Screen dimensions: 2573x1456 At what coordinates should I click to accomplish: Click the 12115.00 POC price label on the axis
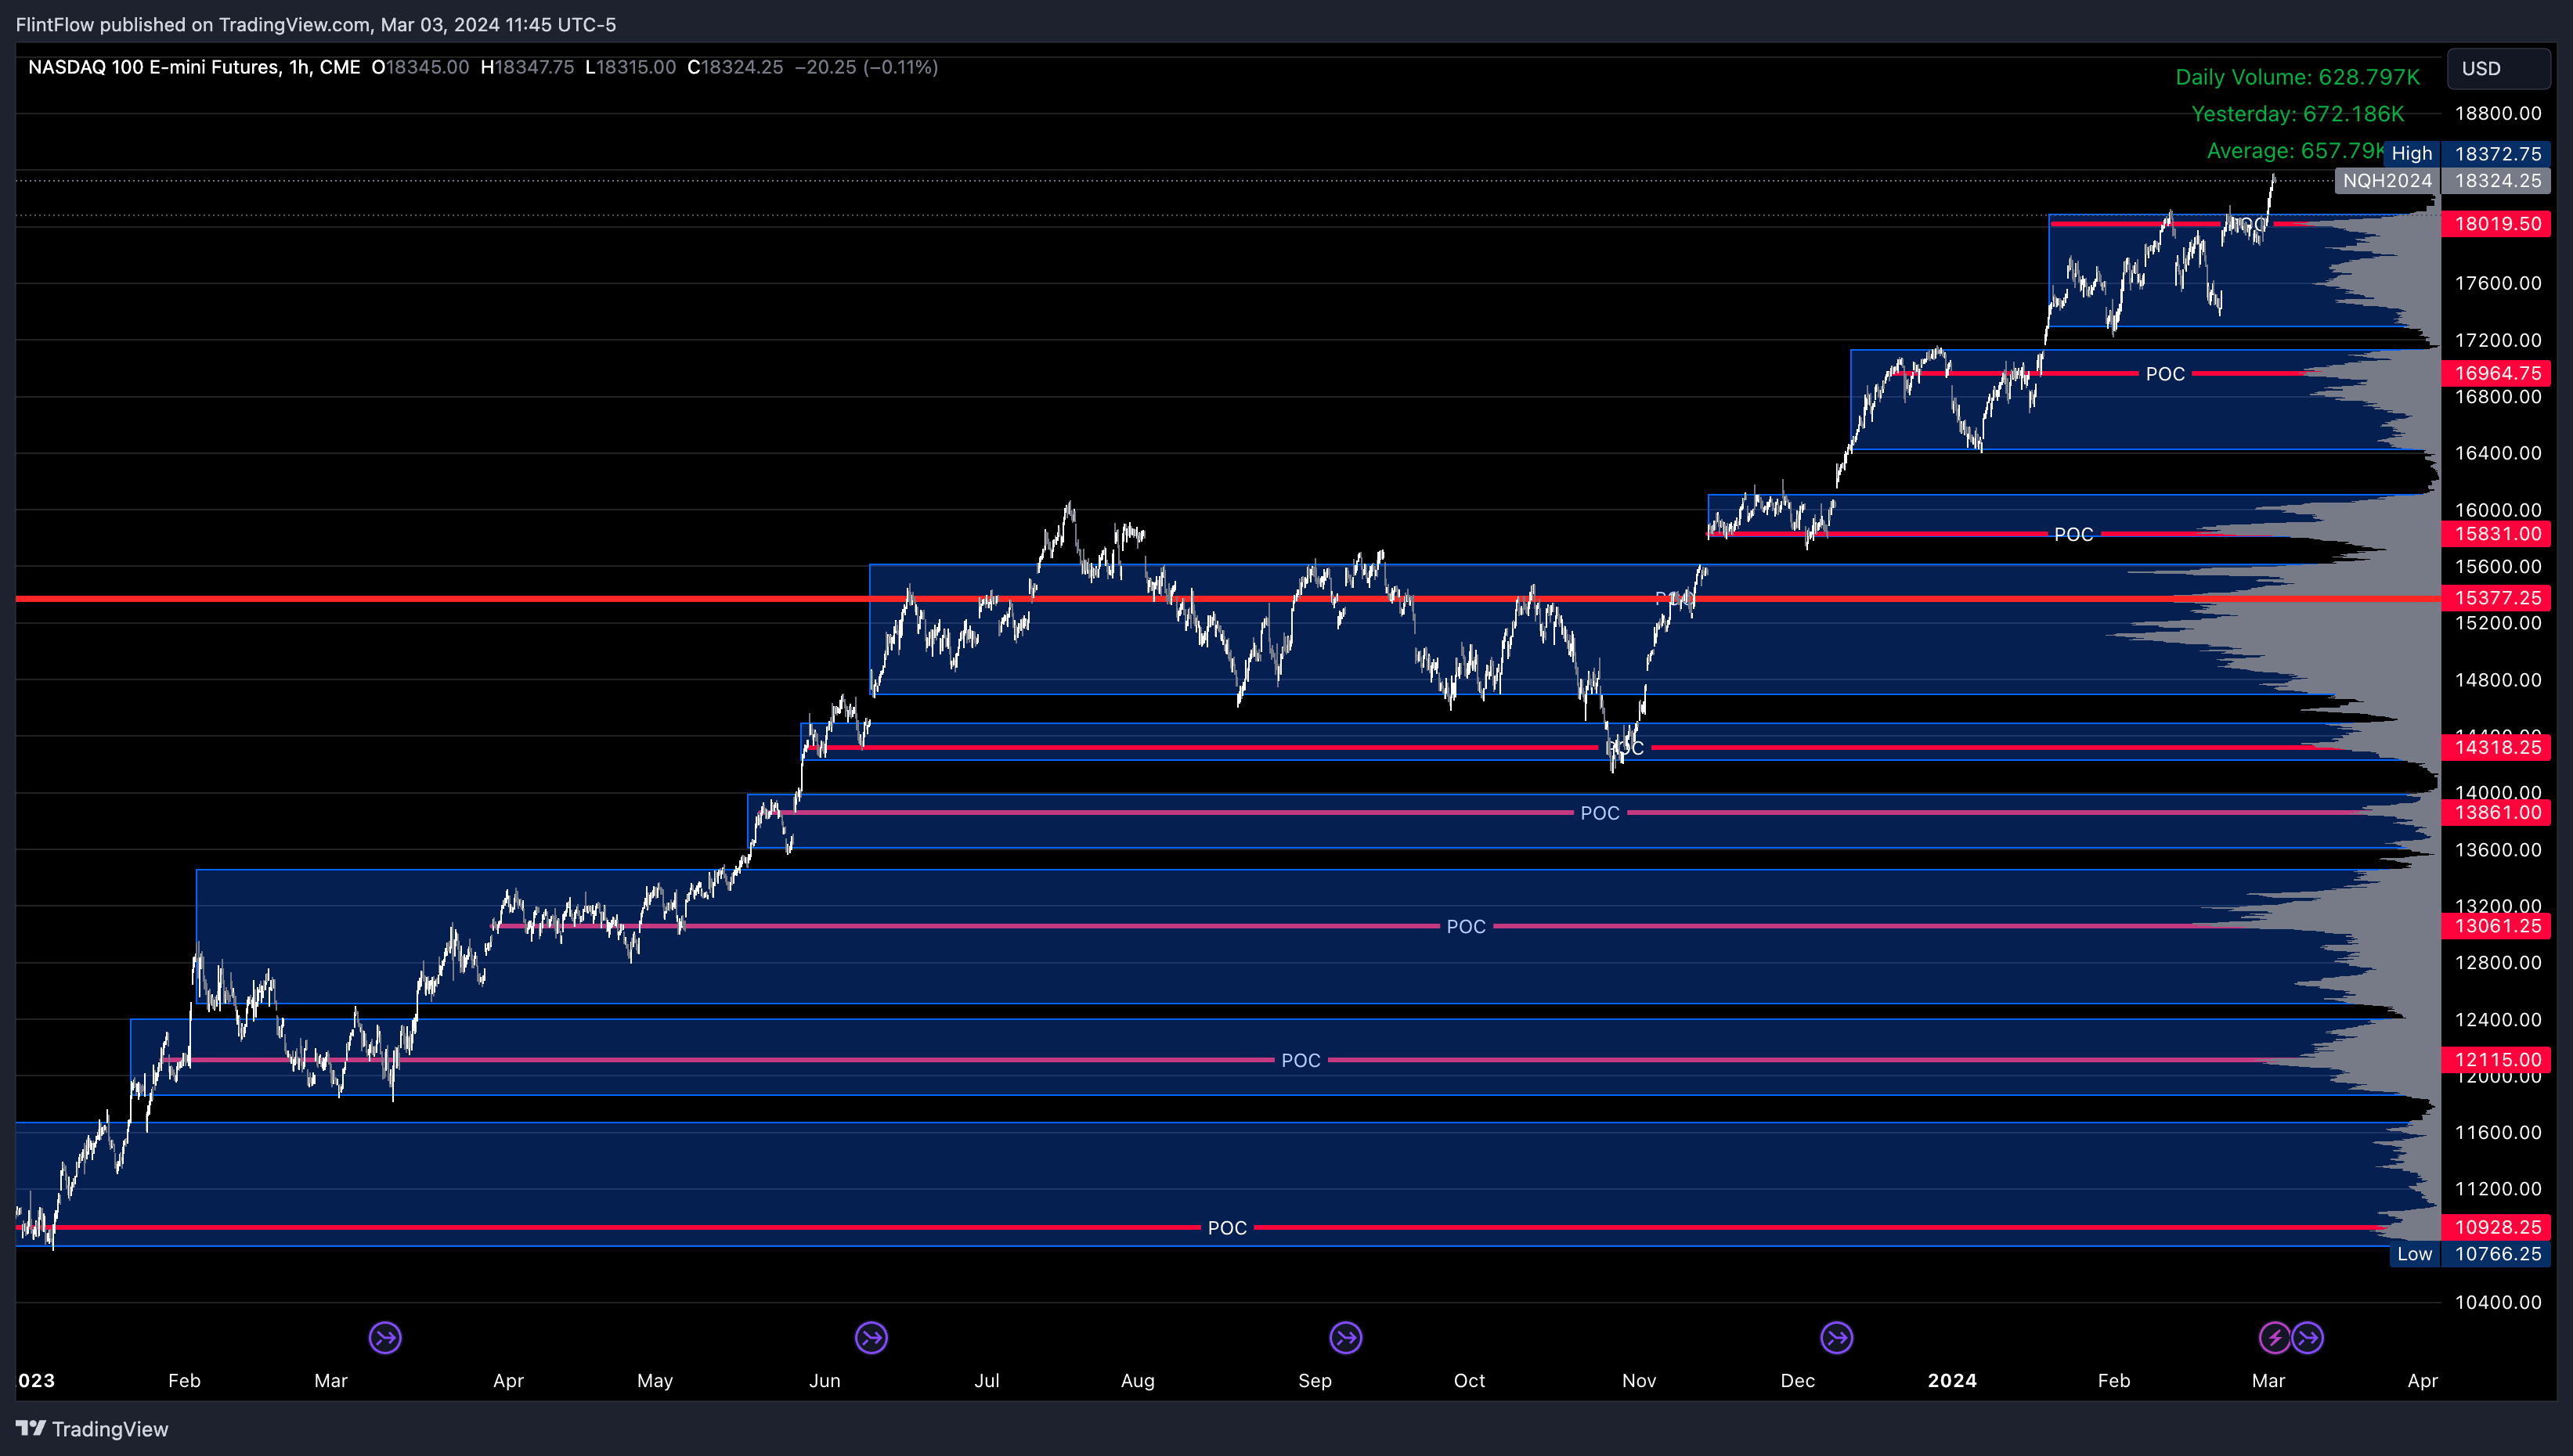click(x=2496, y=1060)
